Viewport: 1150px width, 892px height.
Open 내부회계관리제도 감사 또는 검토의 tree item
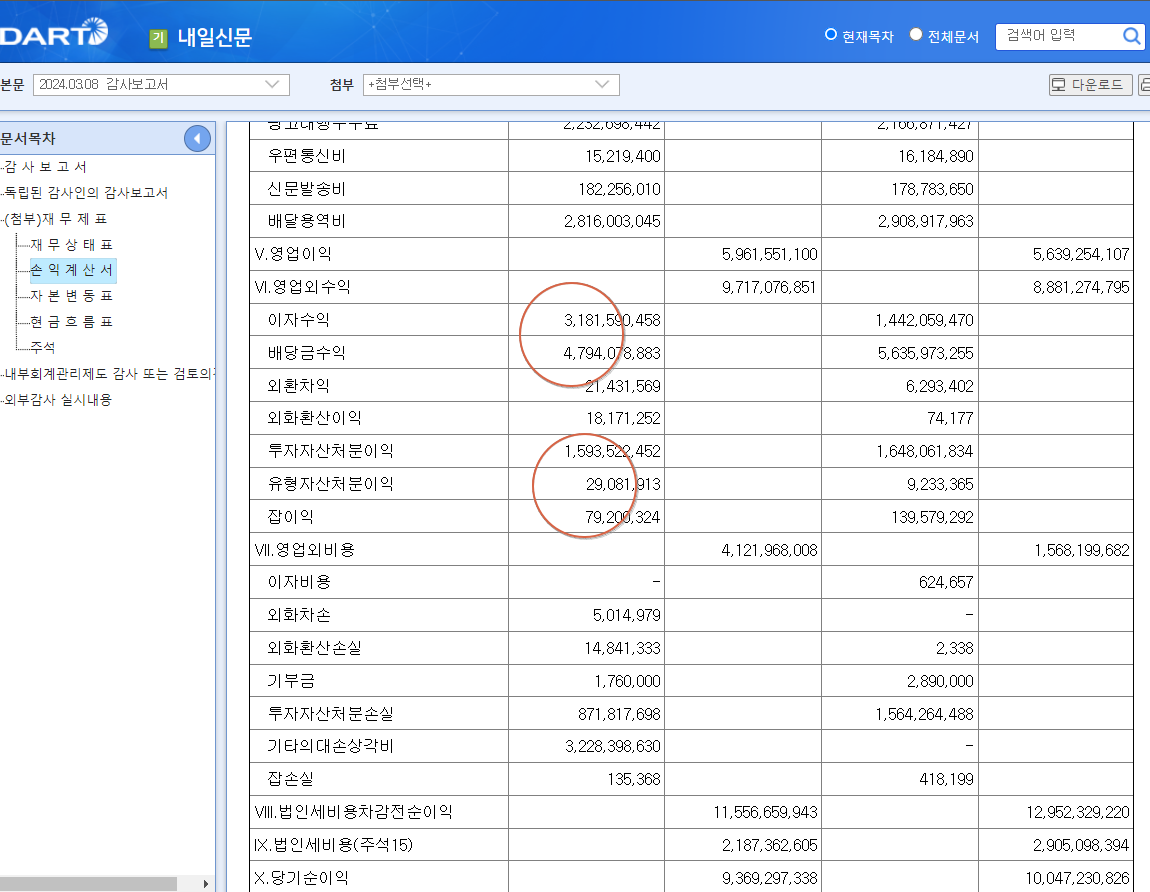click(109, 373)
